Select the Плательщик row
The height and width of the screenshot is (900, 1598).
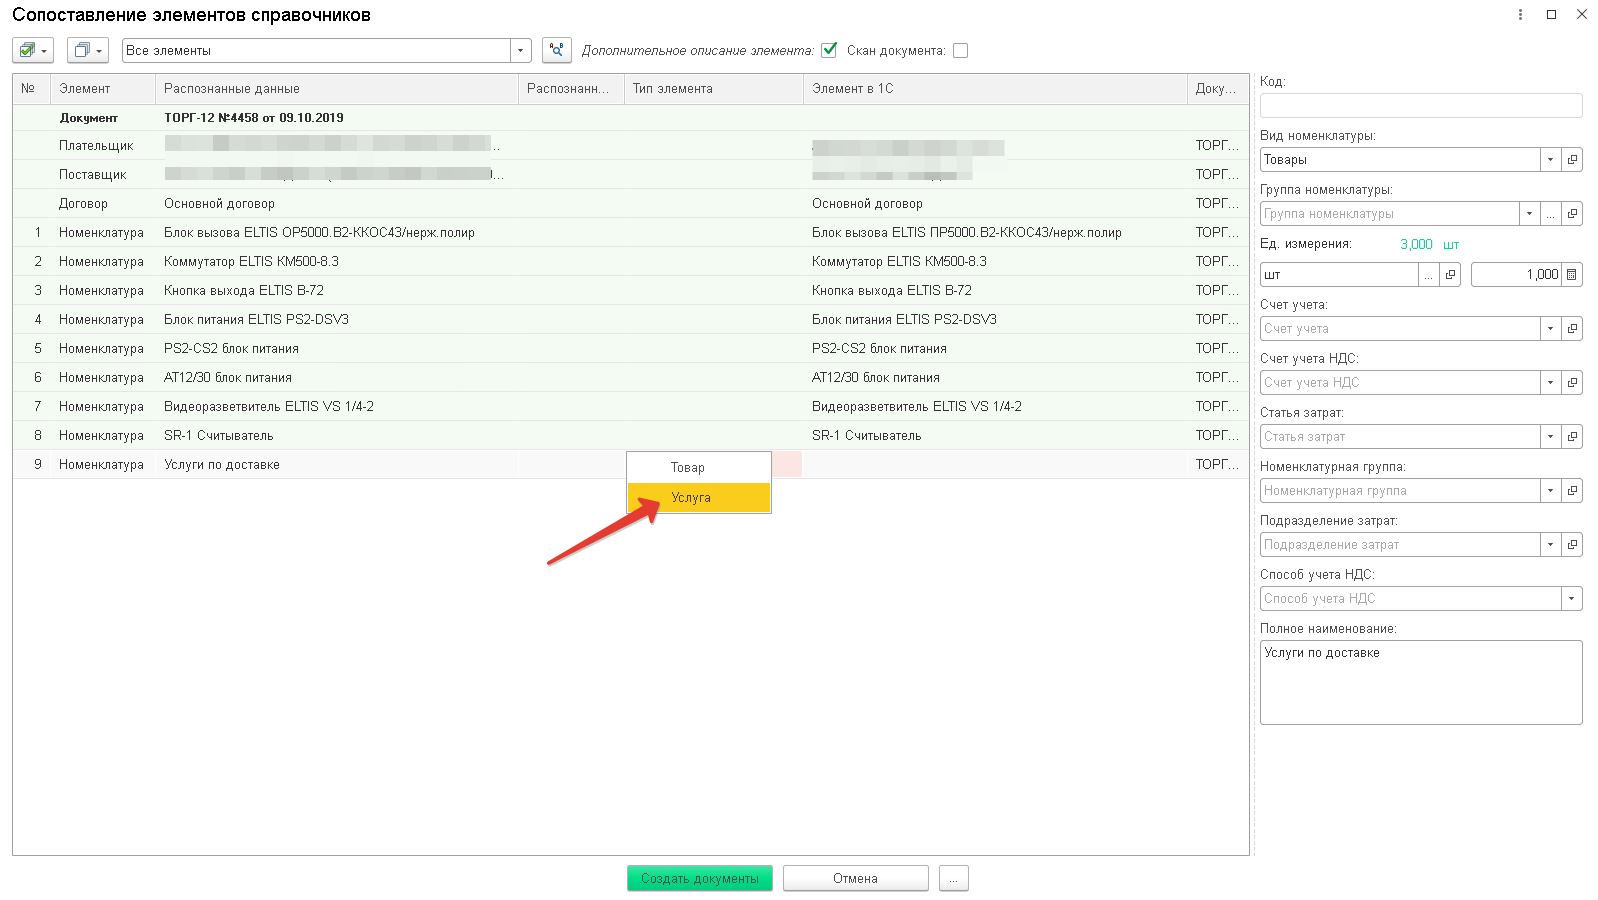631,146
